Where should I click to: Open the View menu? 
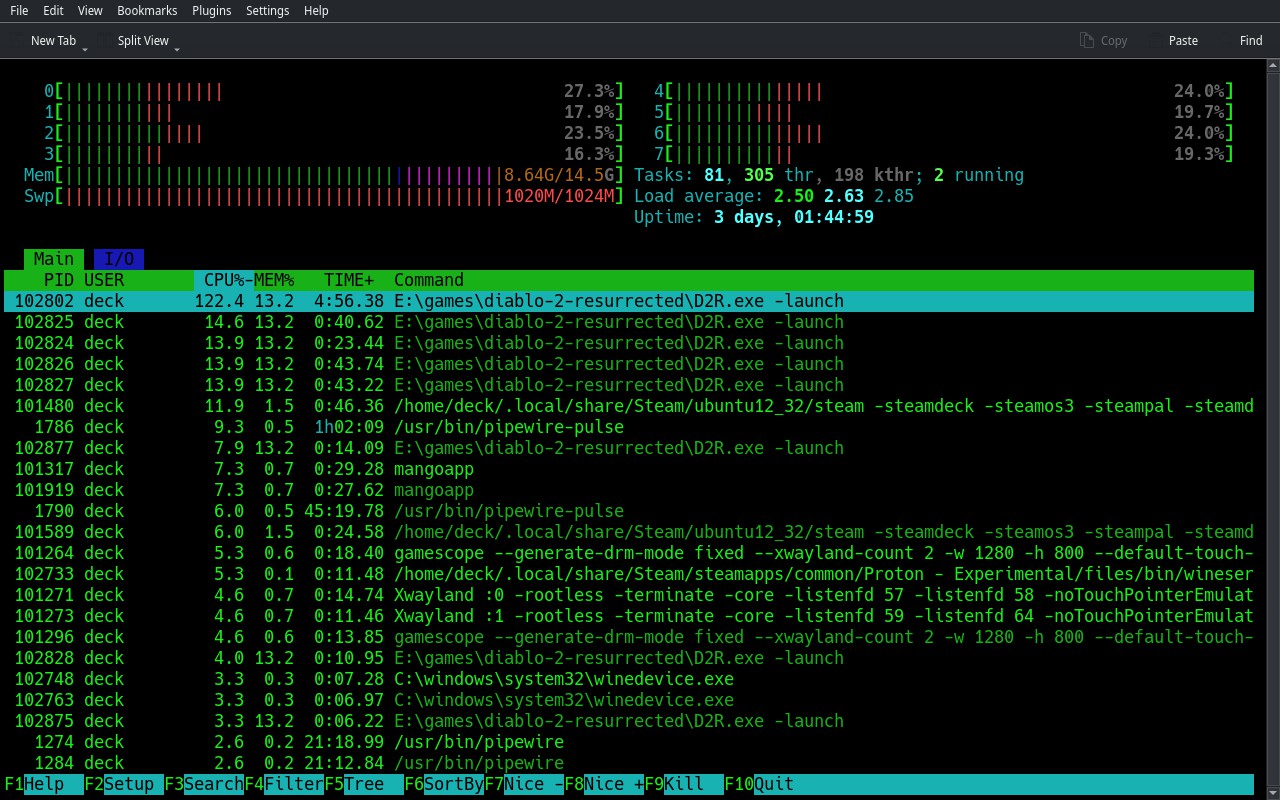click(x=90, y=10)
